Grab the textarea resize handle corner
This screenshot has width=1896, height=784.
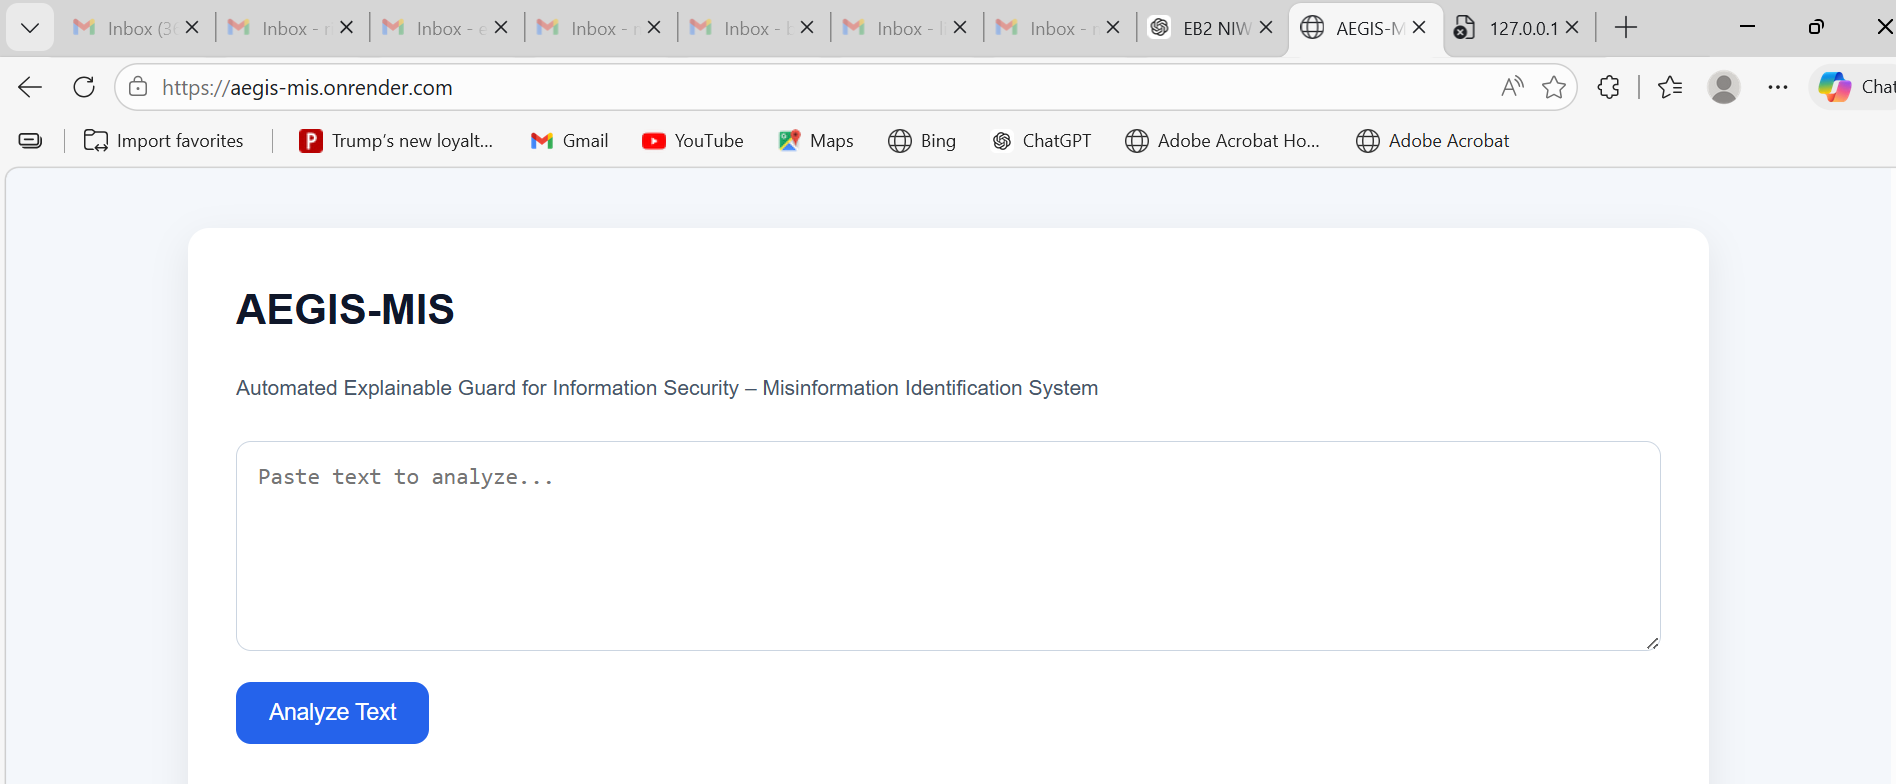click(1652, 643)
